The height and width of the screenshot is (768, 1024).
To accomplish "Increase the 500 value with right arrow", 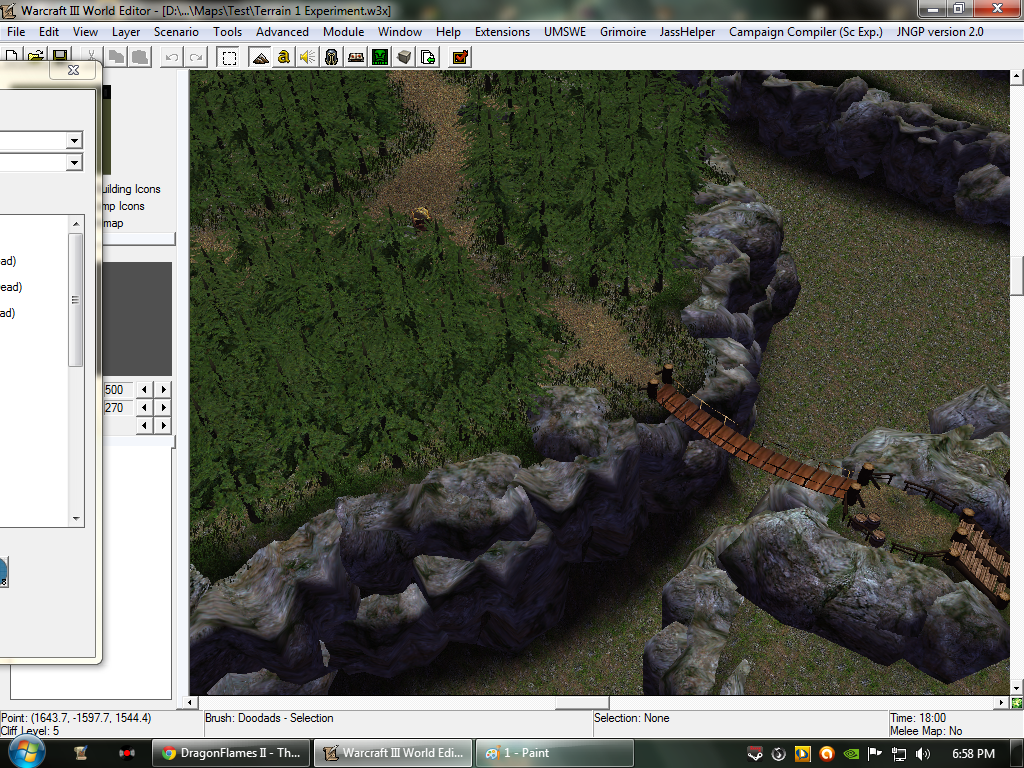I will [x=163, y=389].
